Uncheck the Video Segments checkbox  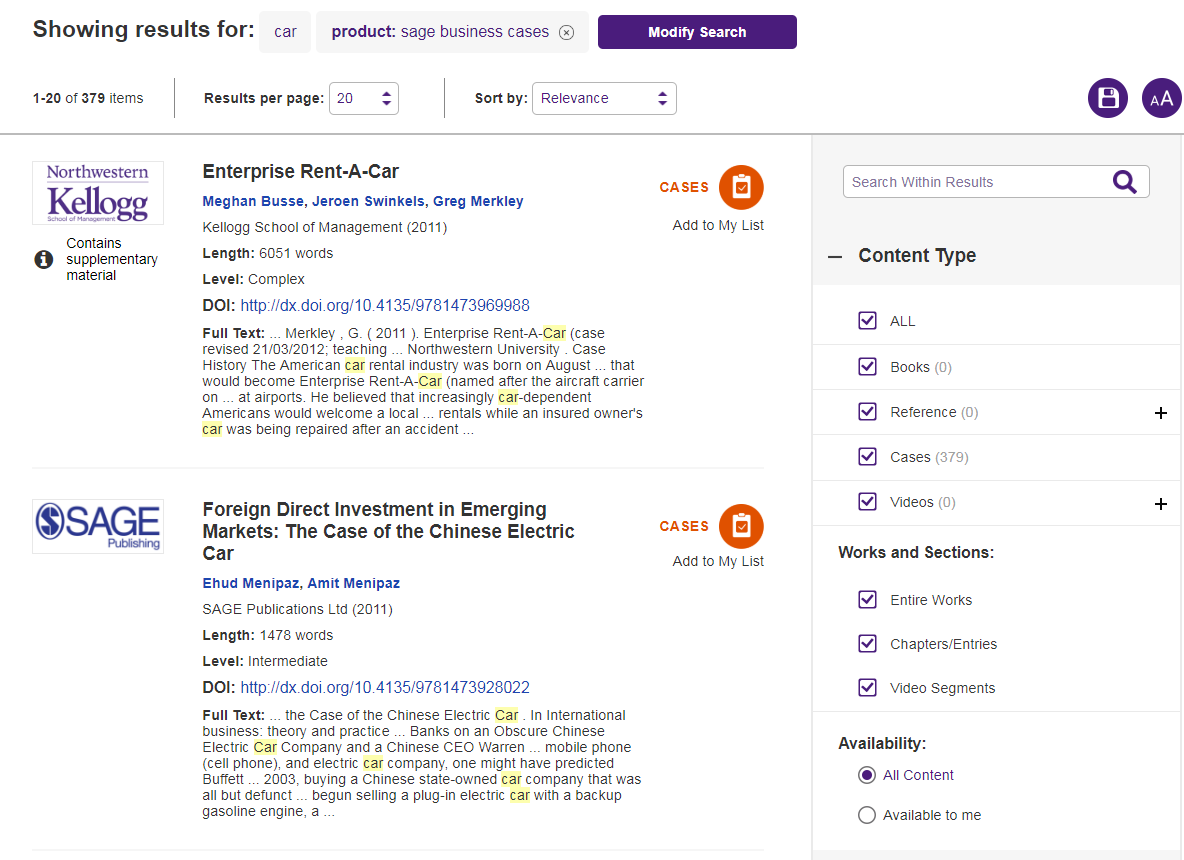click(x=867, y=688)
